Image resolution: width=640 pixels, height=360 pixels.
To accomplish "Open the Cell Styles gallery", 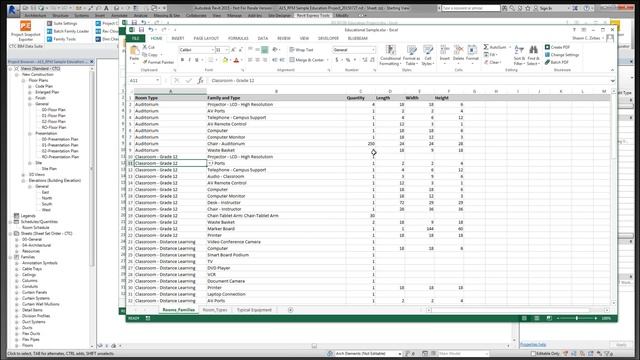I will 427,55.
